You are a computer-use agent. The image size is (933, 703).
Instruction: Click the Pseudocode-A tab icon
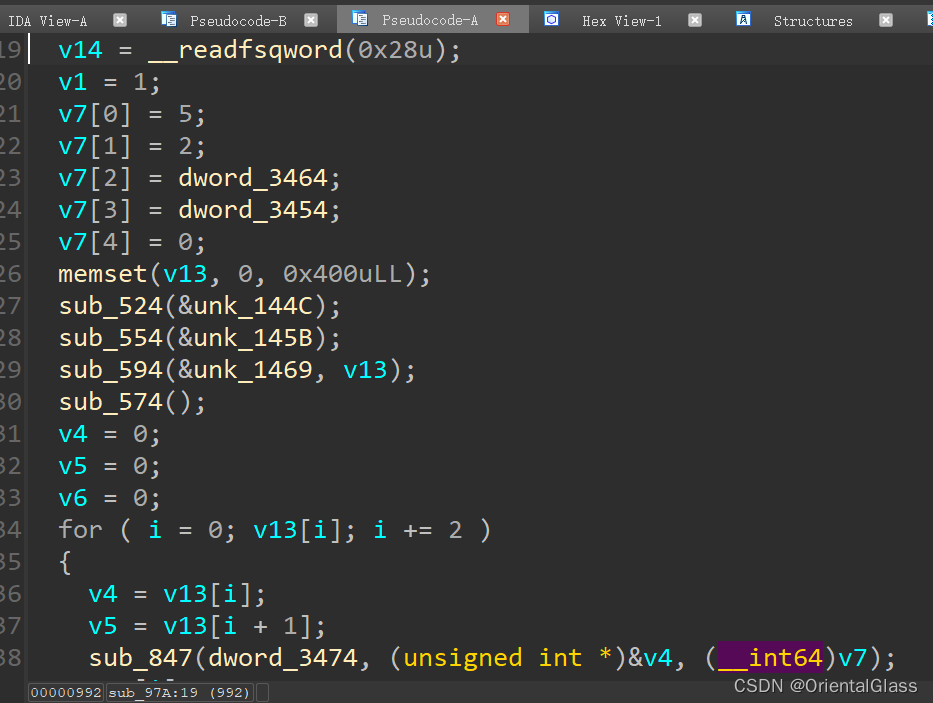(360, 19)
